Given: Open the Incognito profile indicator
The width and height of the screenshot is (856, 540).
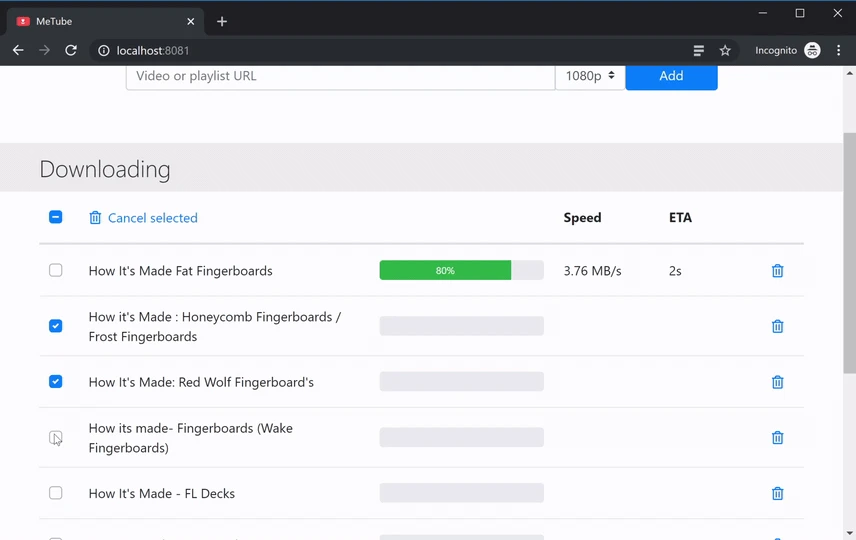Looking at the screenshot, I should (x=787, y=51).
